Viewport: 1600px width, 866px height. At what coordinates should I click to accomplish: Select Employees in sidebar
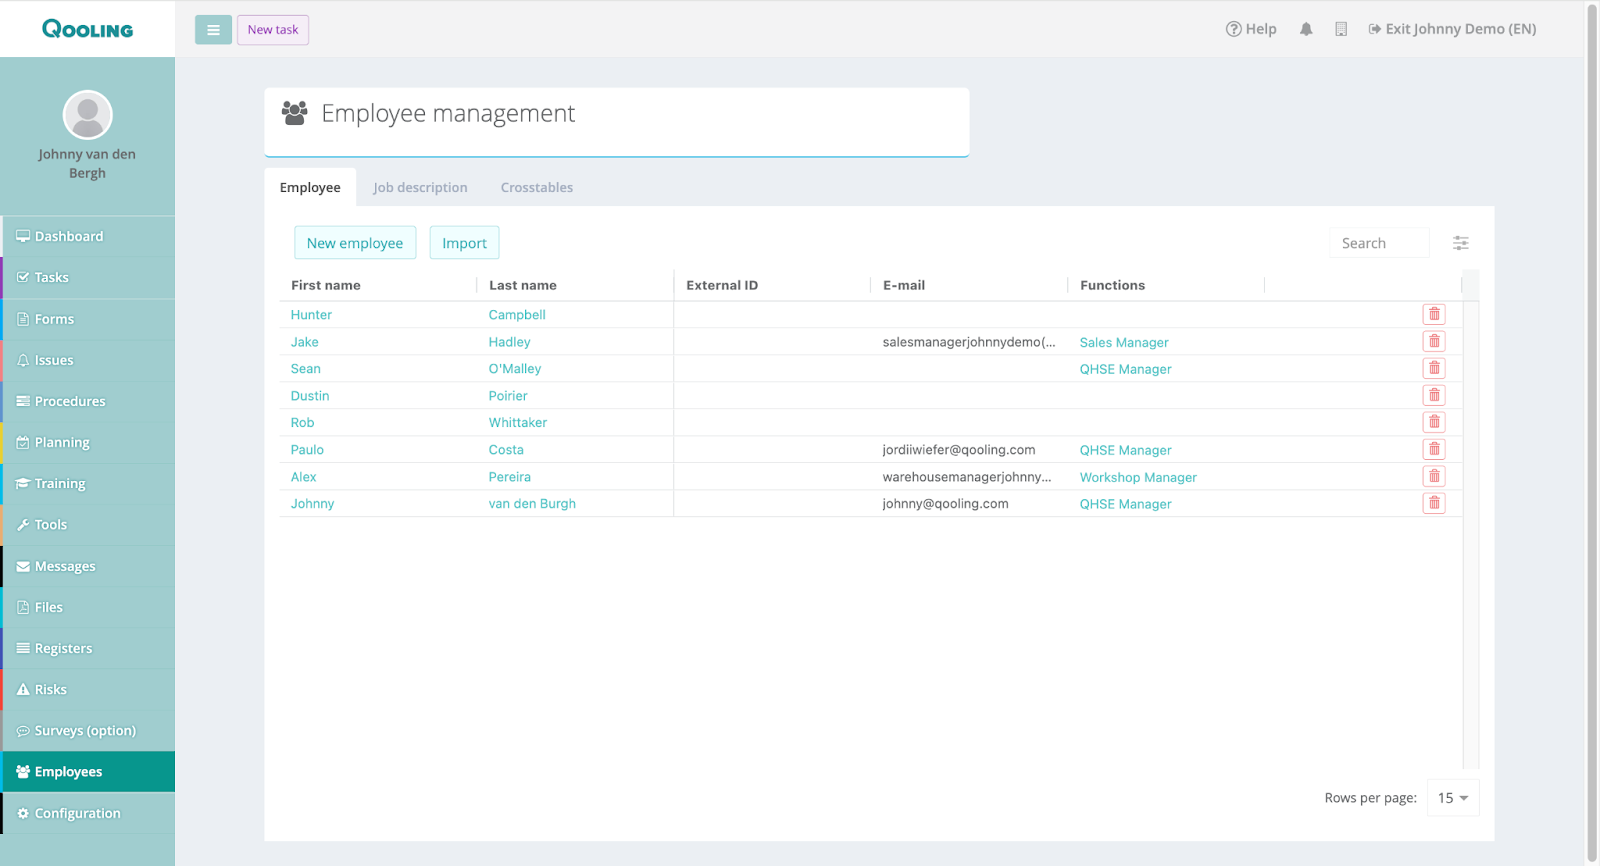click(88, 772)
